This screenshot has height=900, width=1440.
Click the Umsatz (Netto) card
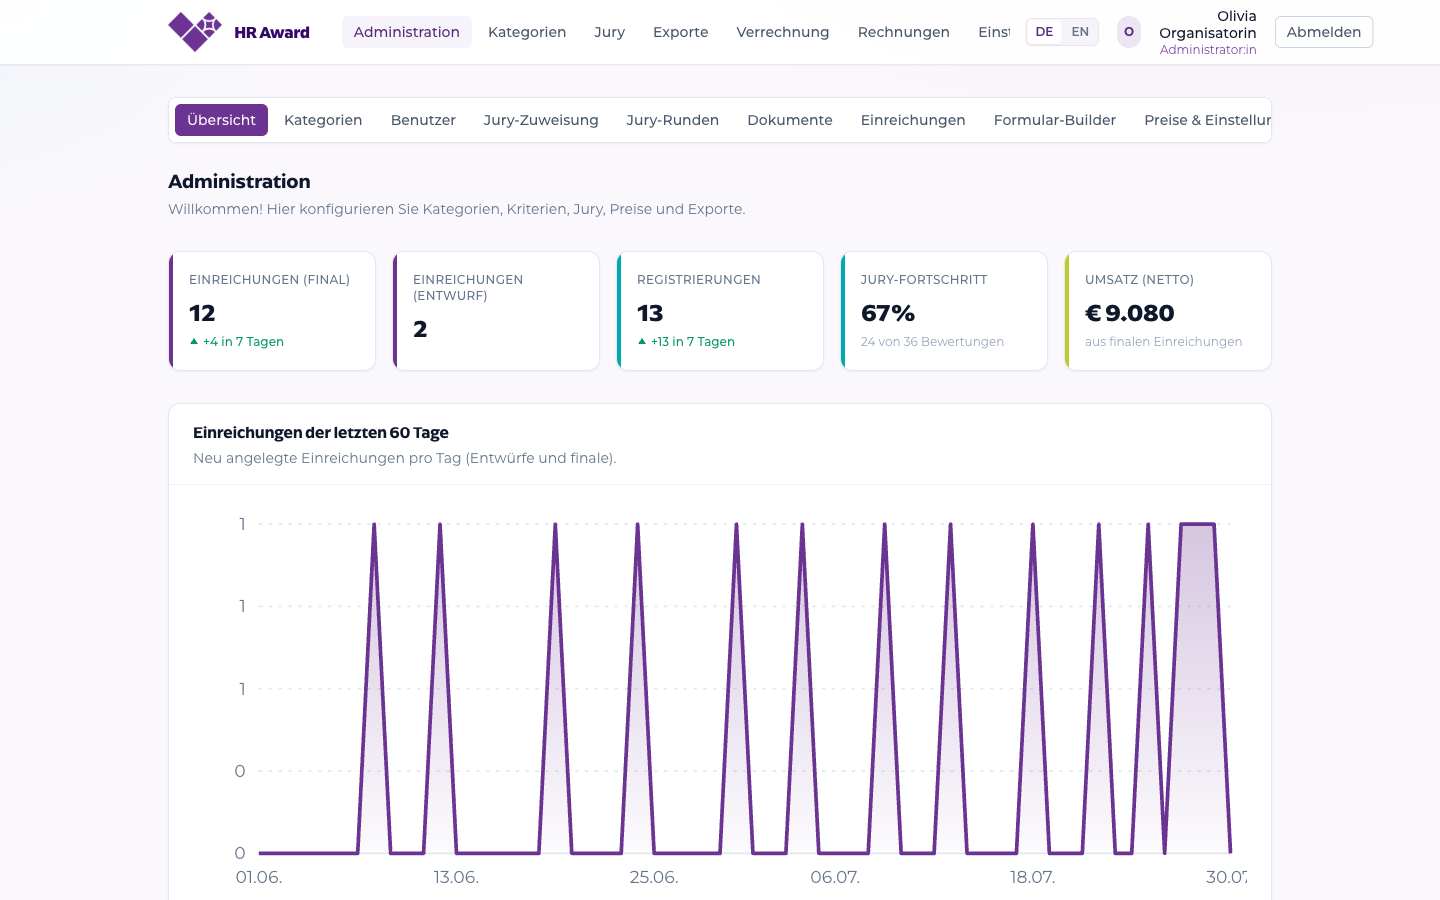(x=1168, y=311)
